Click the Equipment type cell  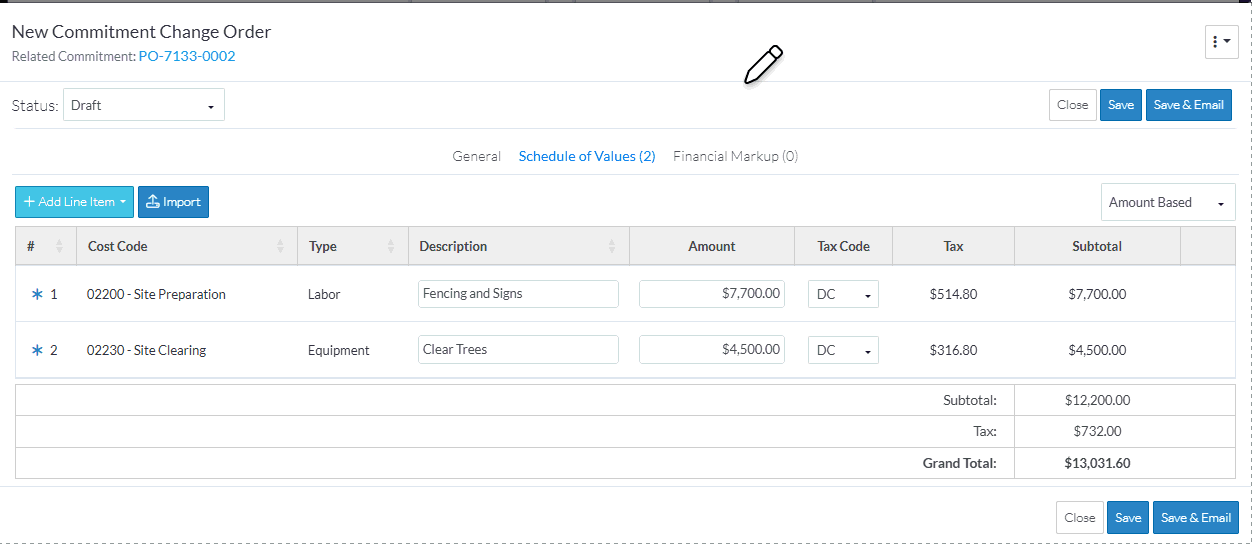[x=339, y=351]
